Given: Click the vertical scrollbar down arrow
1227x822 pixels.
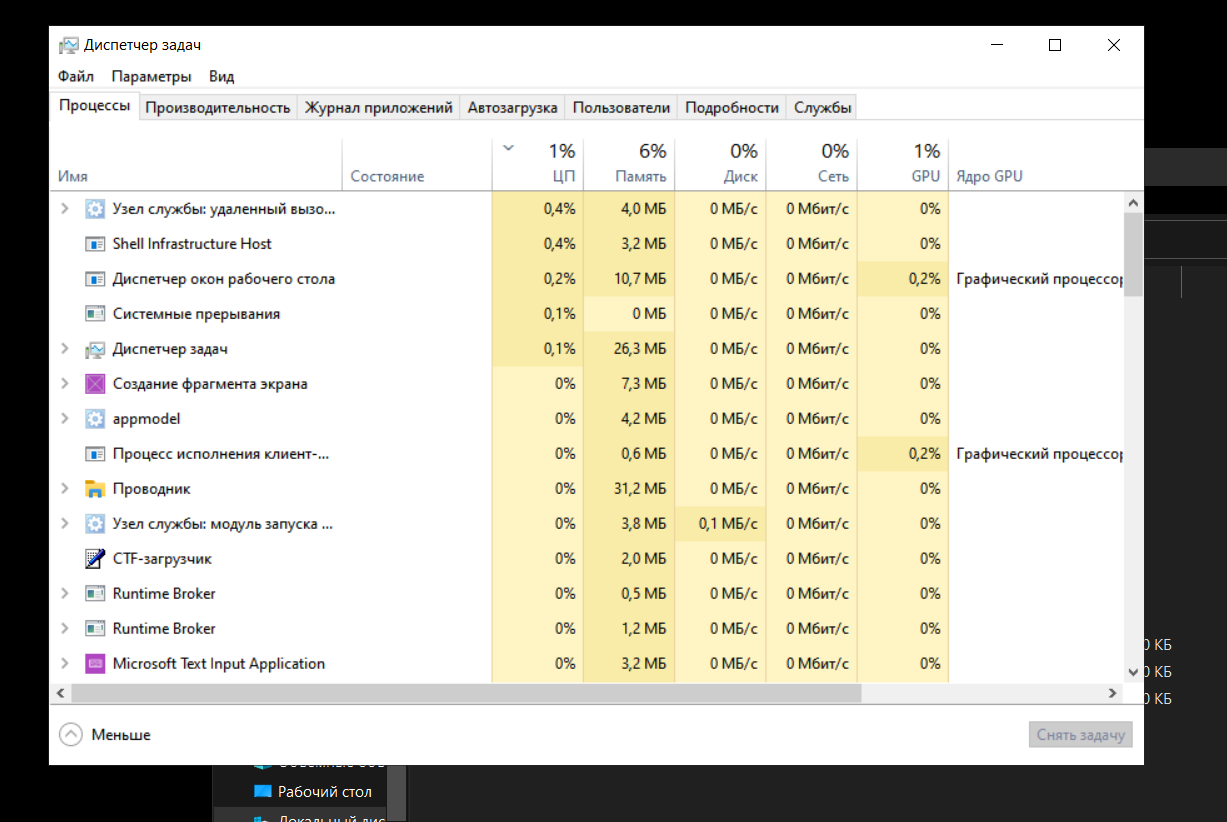Looking at the screenshot, I should pos(1133,673).
